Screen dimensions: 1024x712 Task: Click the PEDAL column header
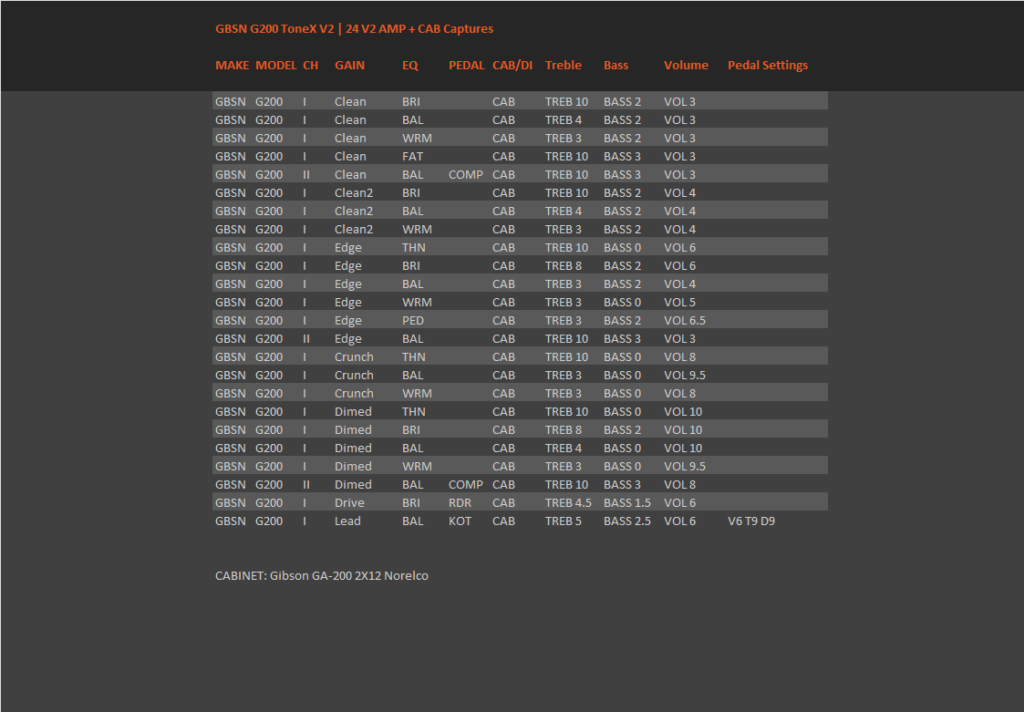(x=466, y=65)
